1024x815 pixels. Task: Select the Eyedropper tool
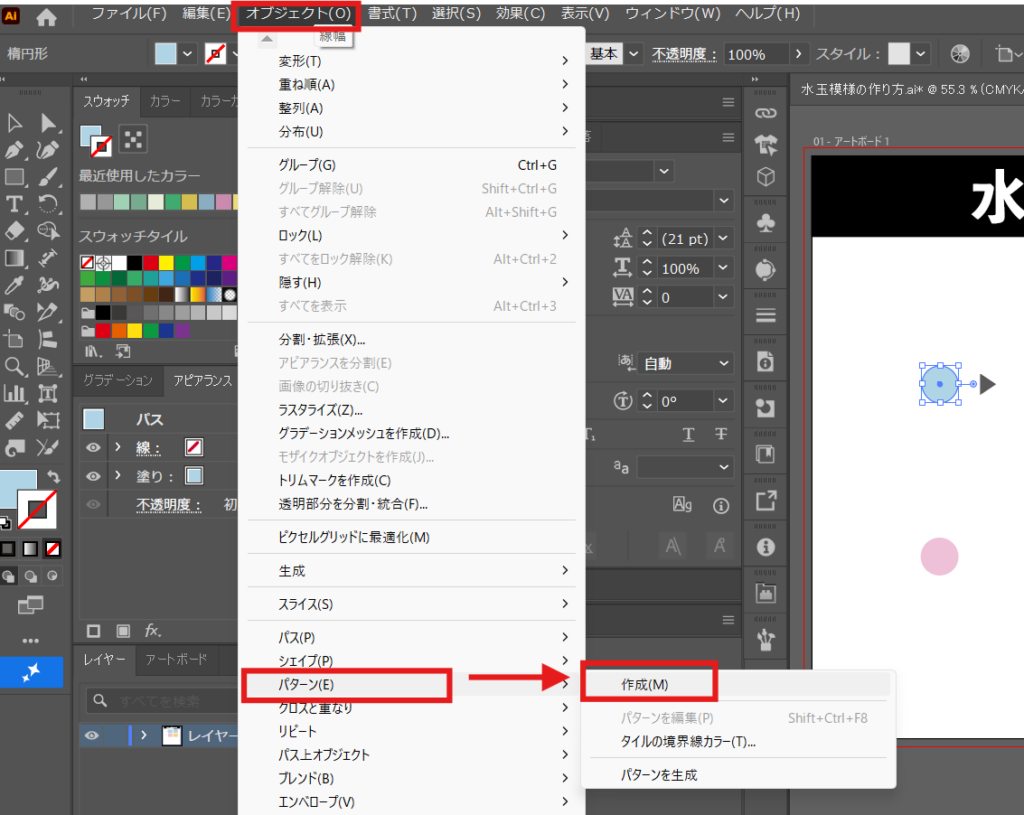(x=15, y=285)
